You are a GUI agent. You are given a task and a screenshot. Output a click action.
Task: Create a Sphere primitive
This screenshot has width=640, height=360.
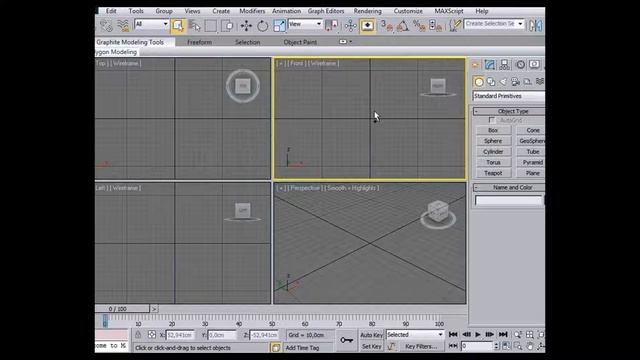493,141
